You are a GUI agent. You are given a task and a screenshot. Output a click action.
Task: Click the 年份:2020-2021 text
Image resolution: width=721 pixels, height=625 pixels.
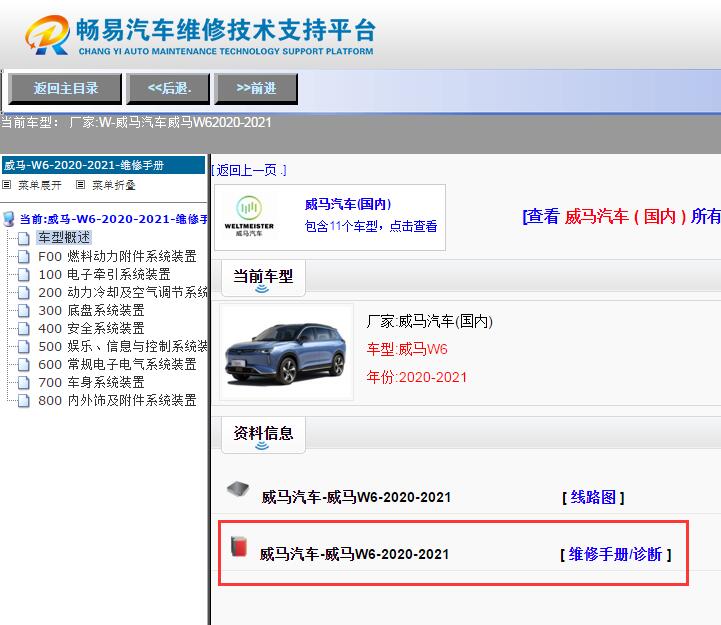[x=417, y=378]
